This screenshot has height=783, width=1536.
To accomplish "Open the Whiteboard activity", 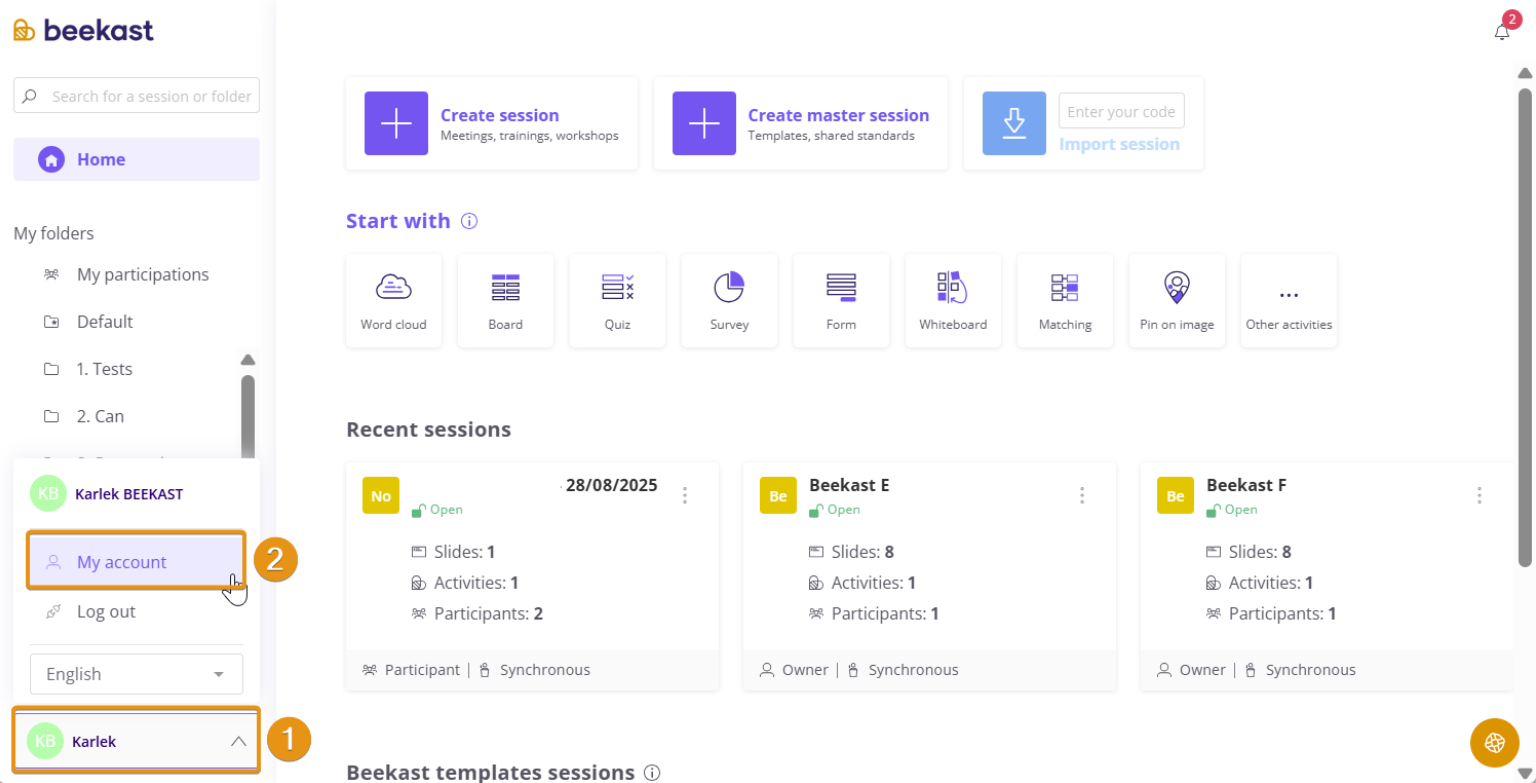I will [953, 300].
